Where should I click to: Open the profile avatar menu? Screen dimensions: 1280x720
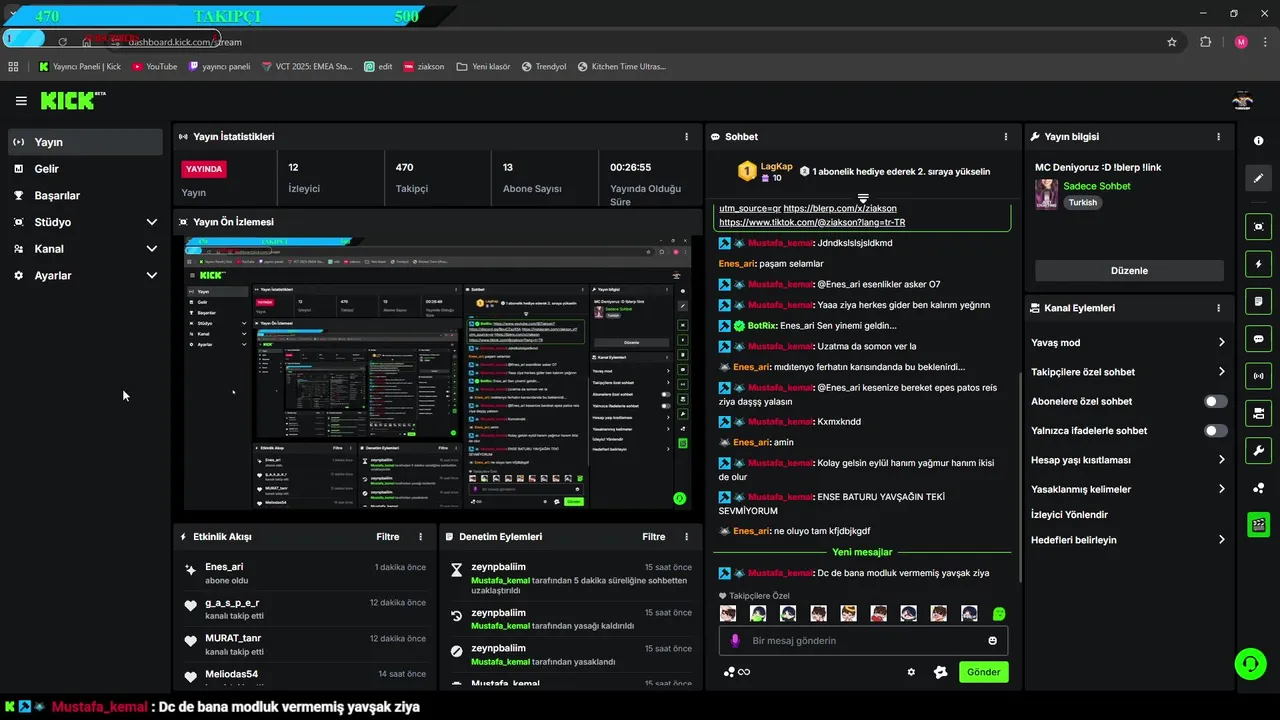(1242, 101)
